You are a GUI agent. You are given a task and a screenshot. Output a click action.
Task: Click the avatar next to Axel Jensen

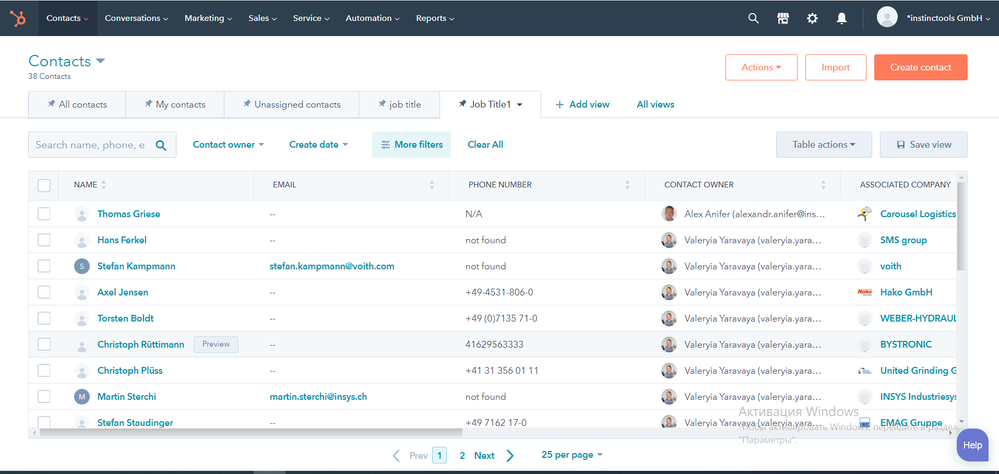point(82,292)
